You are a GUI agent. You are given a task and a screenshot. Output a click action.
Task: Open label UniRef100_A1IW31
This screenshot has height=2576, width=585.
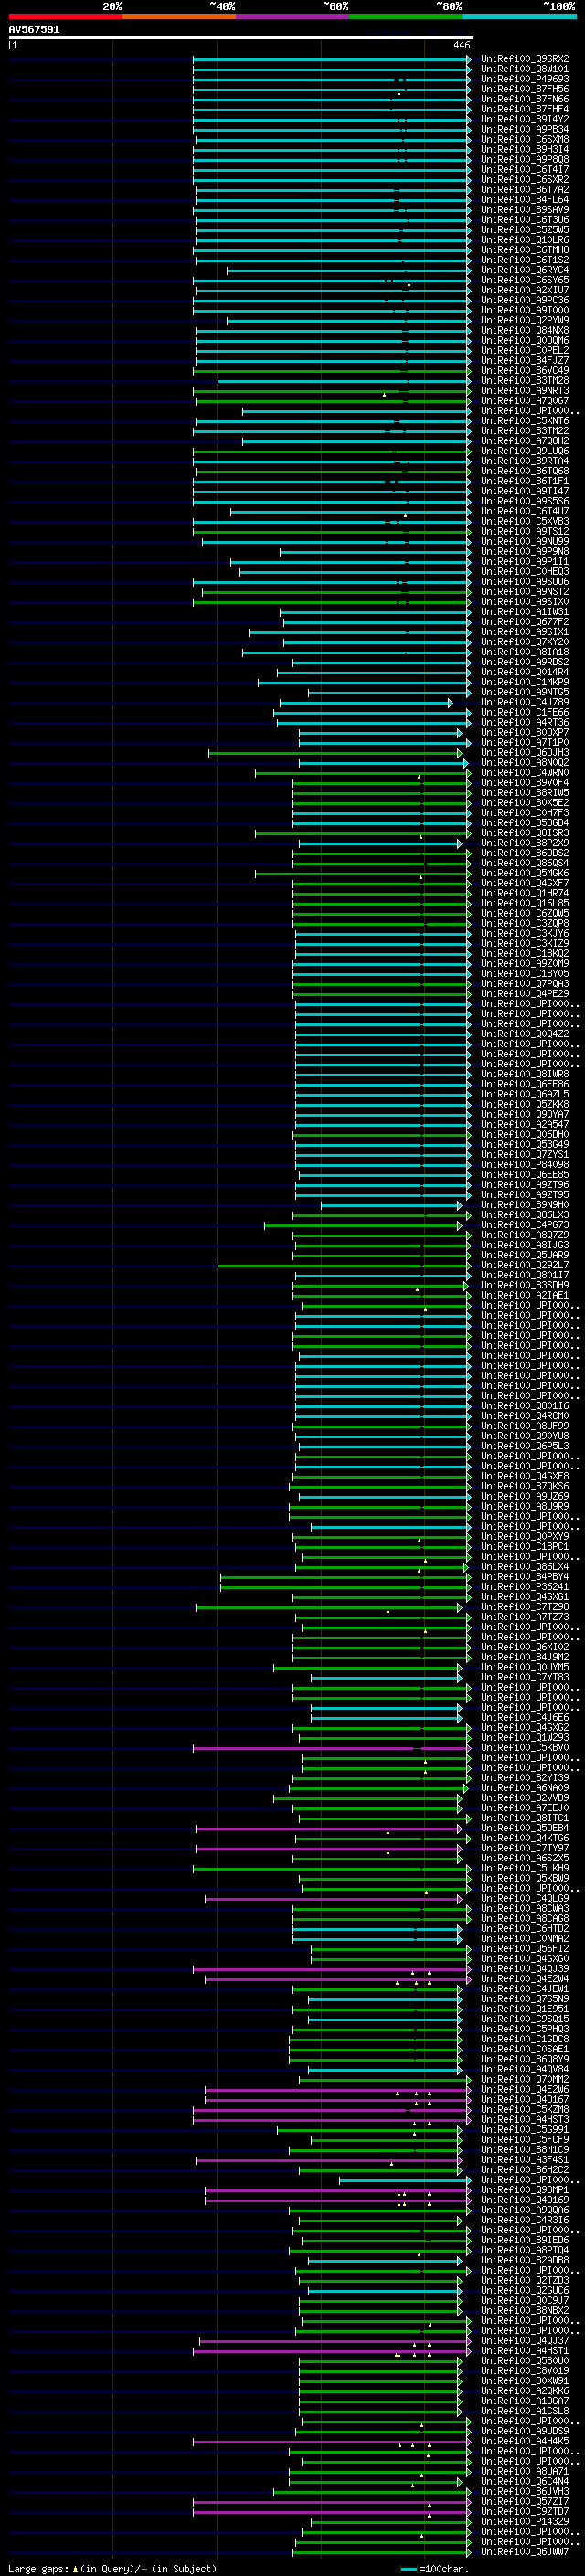click(x=525, y=612)
